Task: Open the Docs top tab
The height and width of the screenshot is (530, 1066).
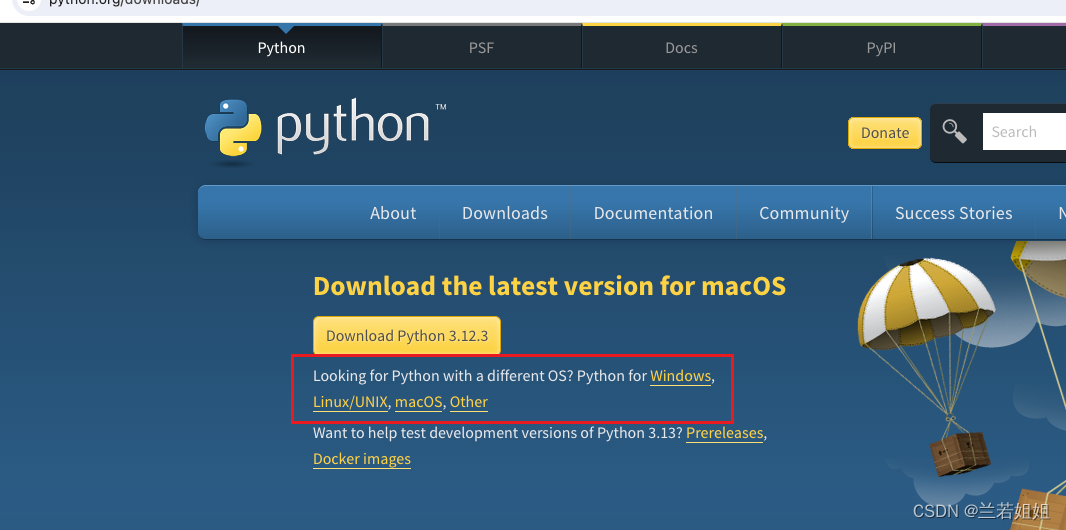Action: tap(681, 48)
